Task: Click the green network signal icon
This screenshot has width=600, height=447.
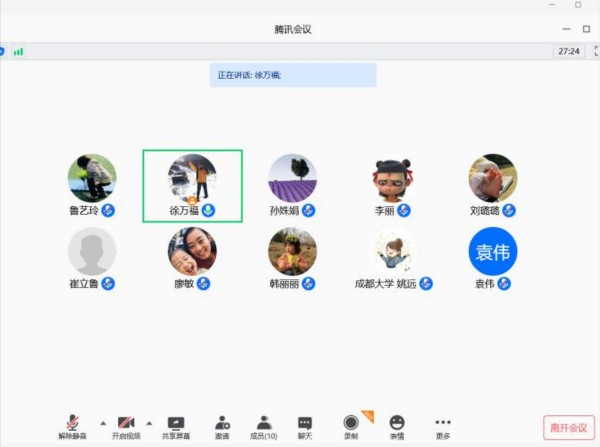Action: pyautogui.click(x=18, y=51)
